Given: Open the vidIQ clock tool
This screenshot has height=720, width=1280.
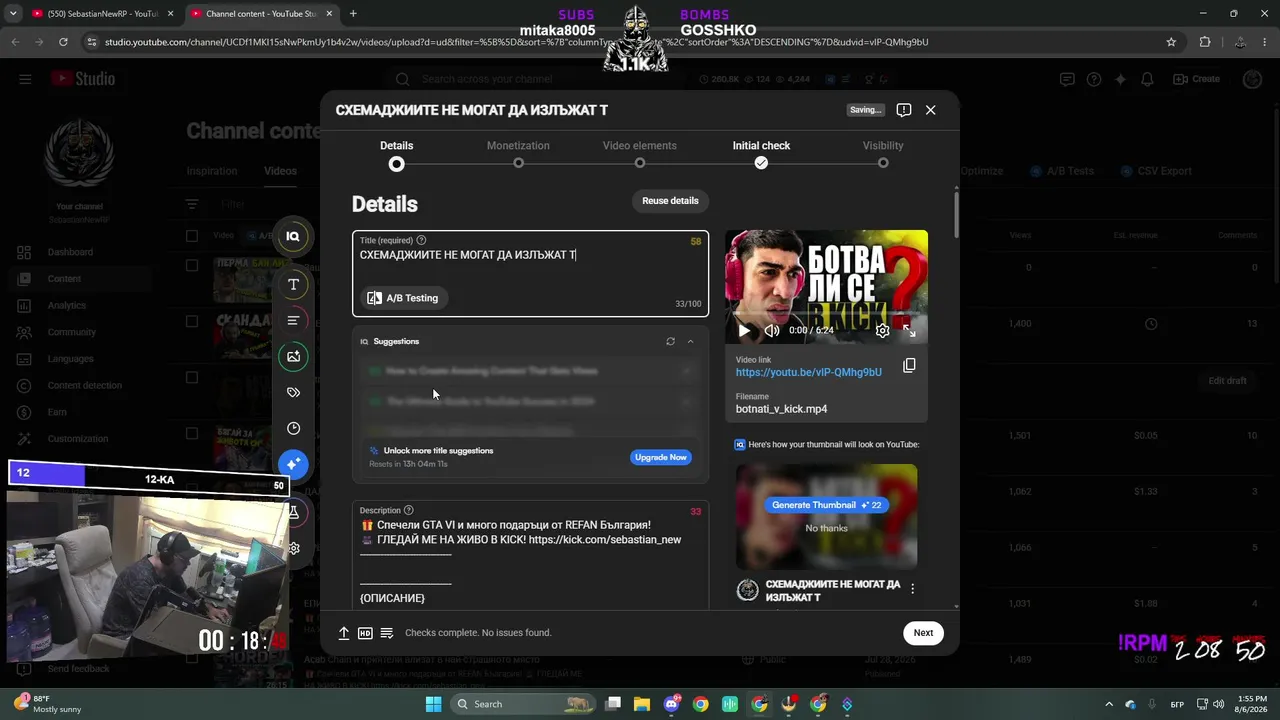Looking at the screenshot, I should [293, 428].
